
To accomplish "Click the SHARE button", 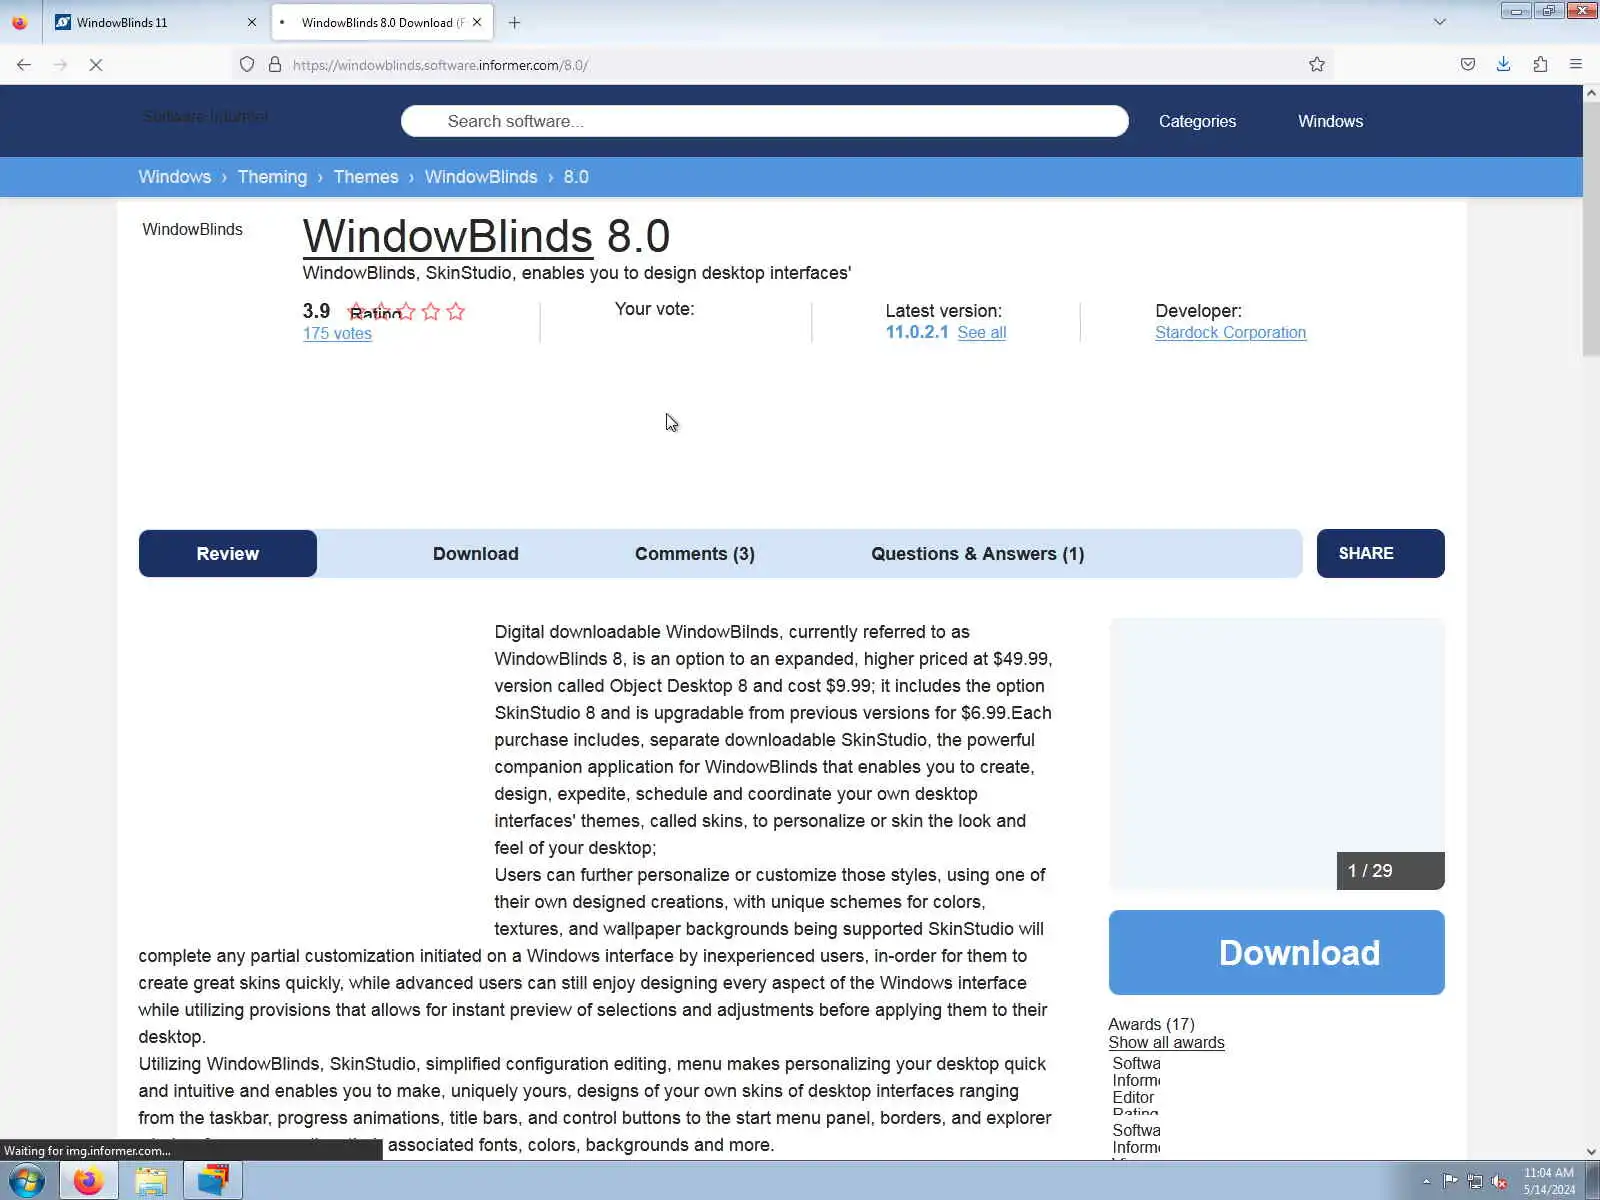I will (1380, 553).
